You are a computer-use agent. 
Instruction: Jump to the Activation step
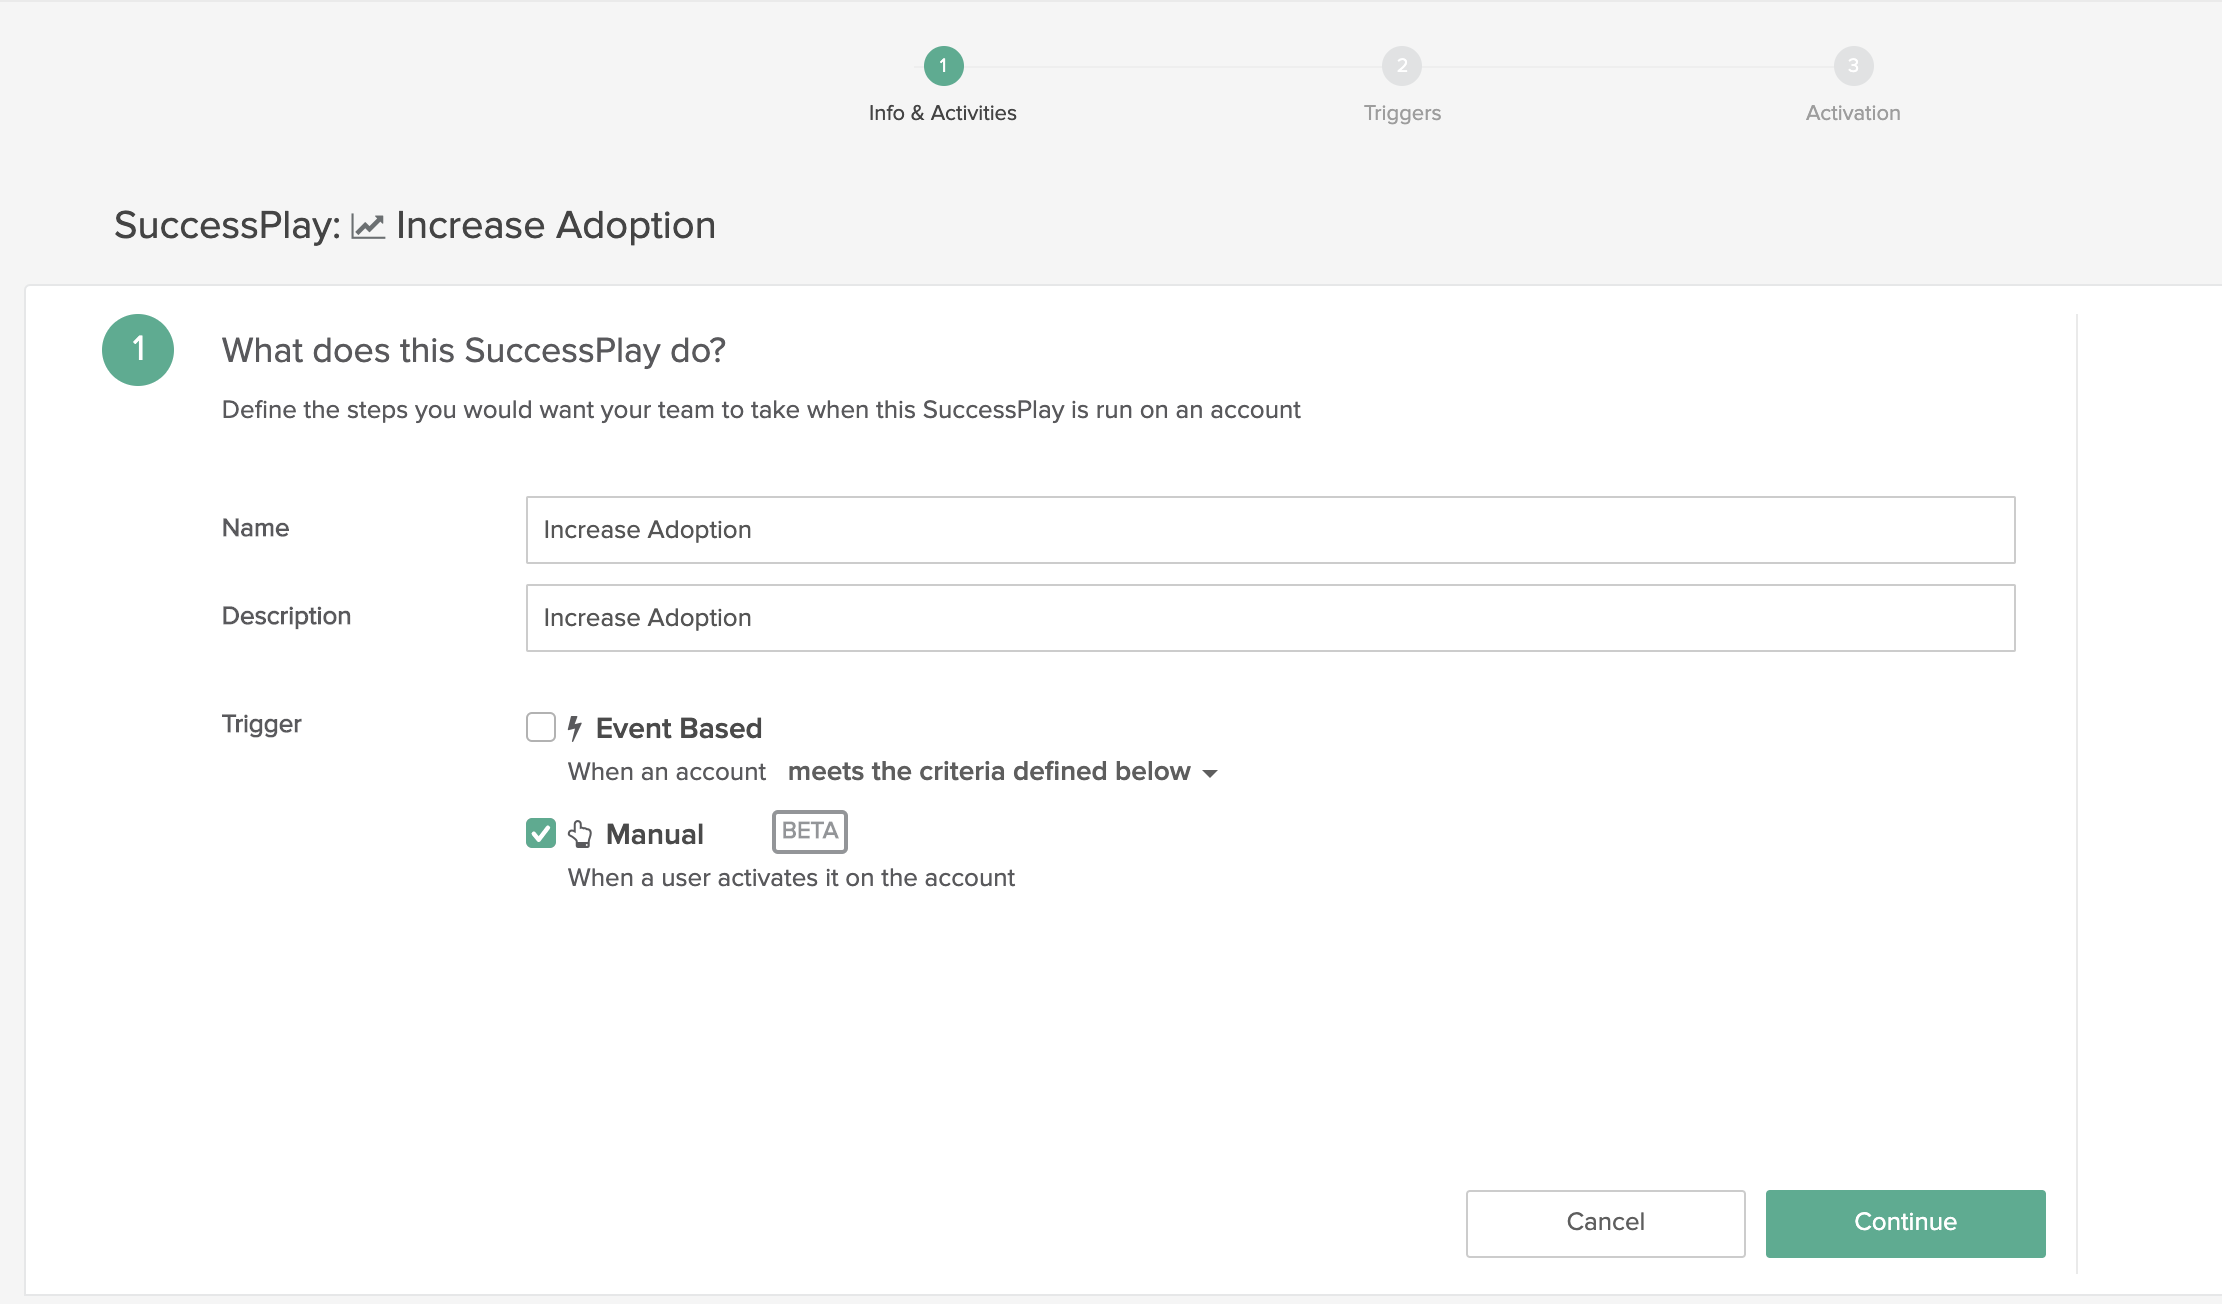click(1853, 113)
